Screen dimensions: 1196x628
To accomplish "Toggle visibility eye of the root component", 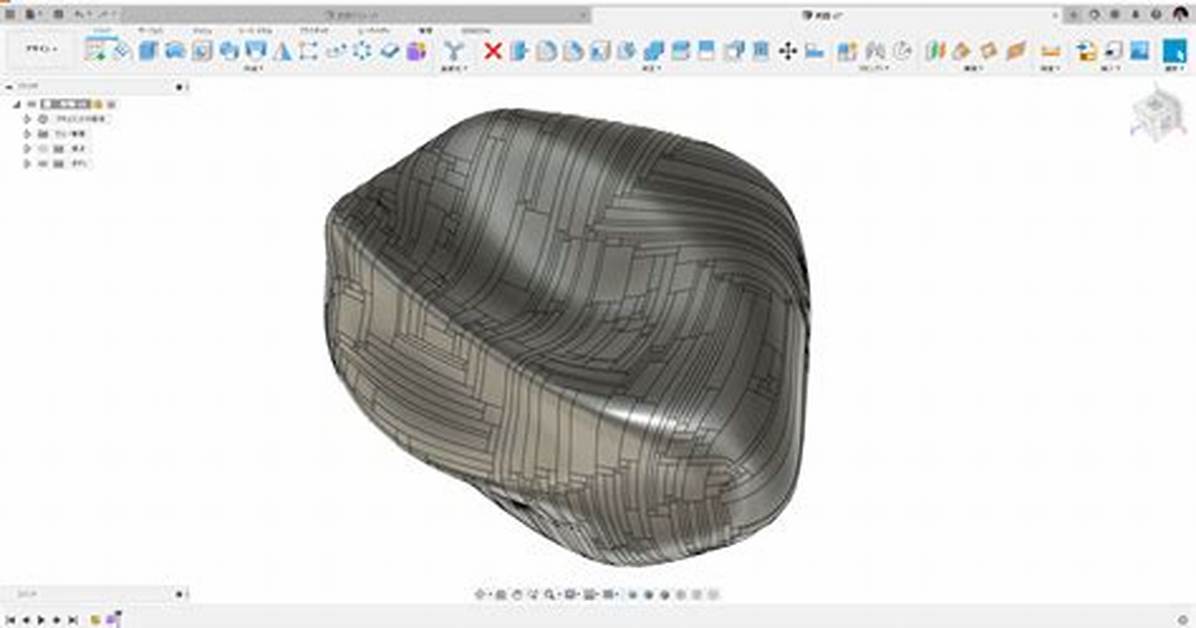I will pos(32,105).
